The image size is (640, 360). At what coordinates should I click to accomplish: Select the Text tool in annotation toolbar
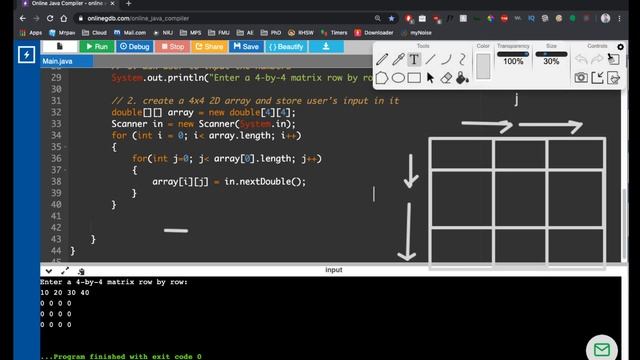[x=414, y=60]
